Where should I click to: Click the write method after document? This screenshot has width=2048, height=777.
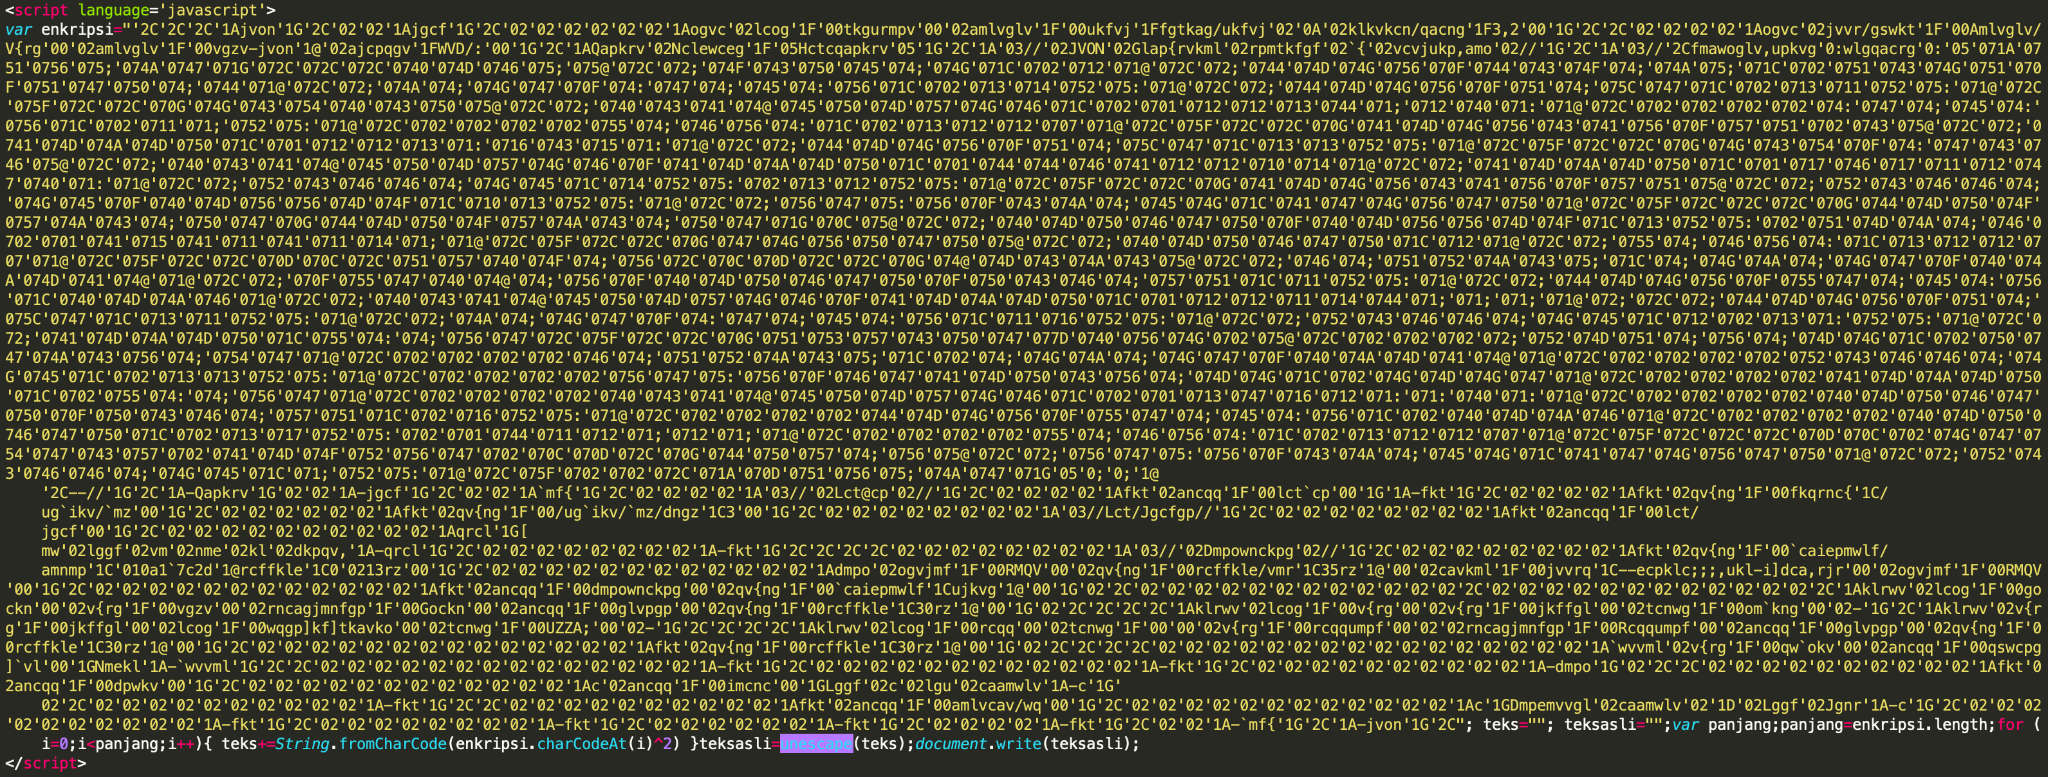(x=1018, y=744)
